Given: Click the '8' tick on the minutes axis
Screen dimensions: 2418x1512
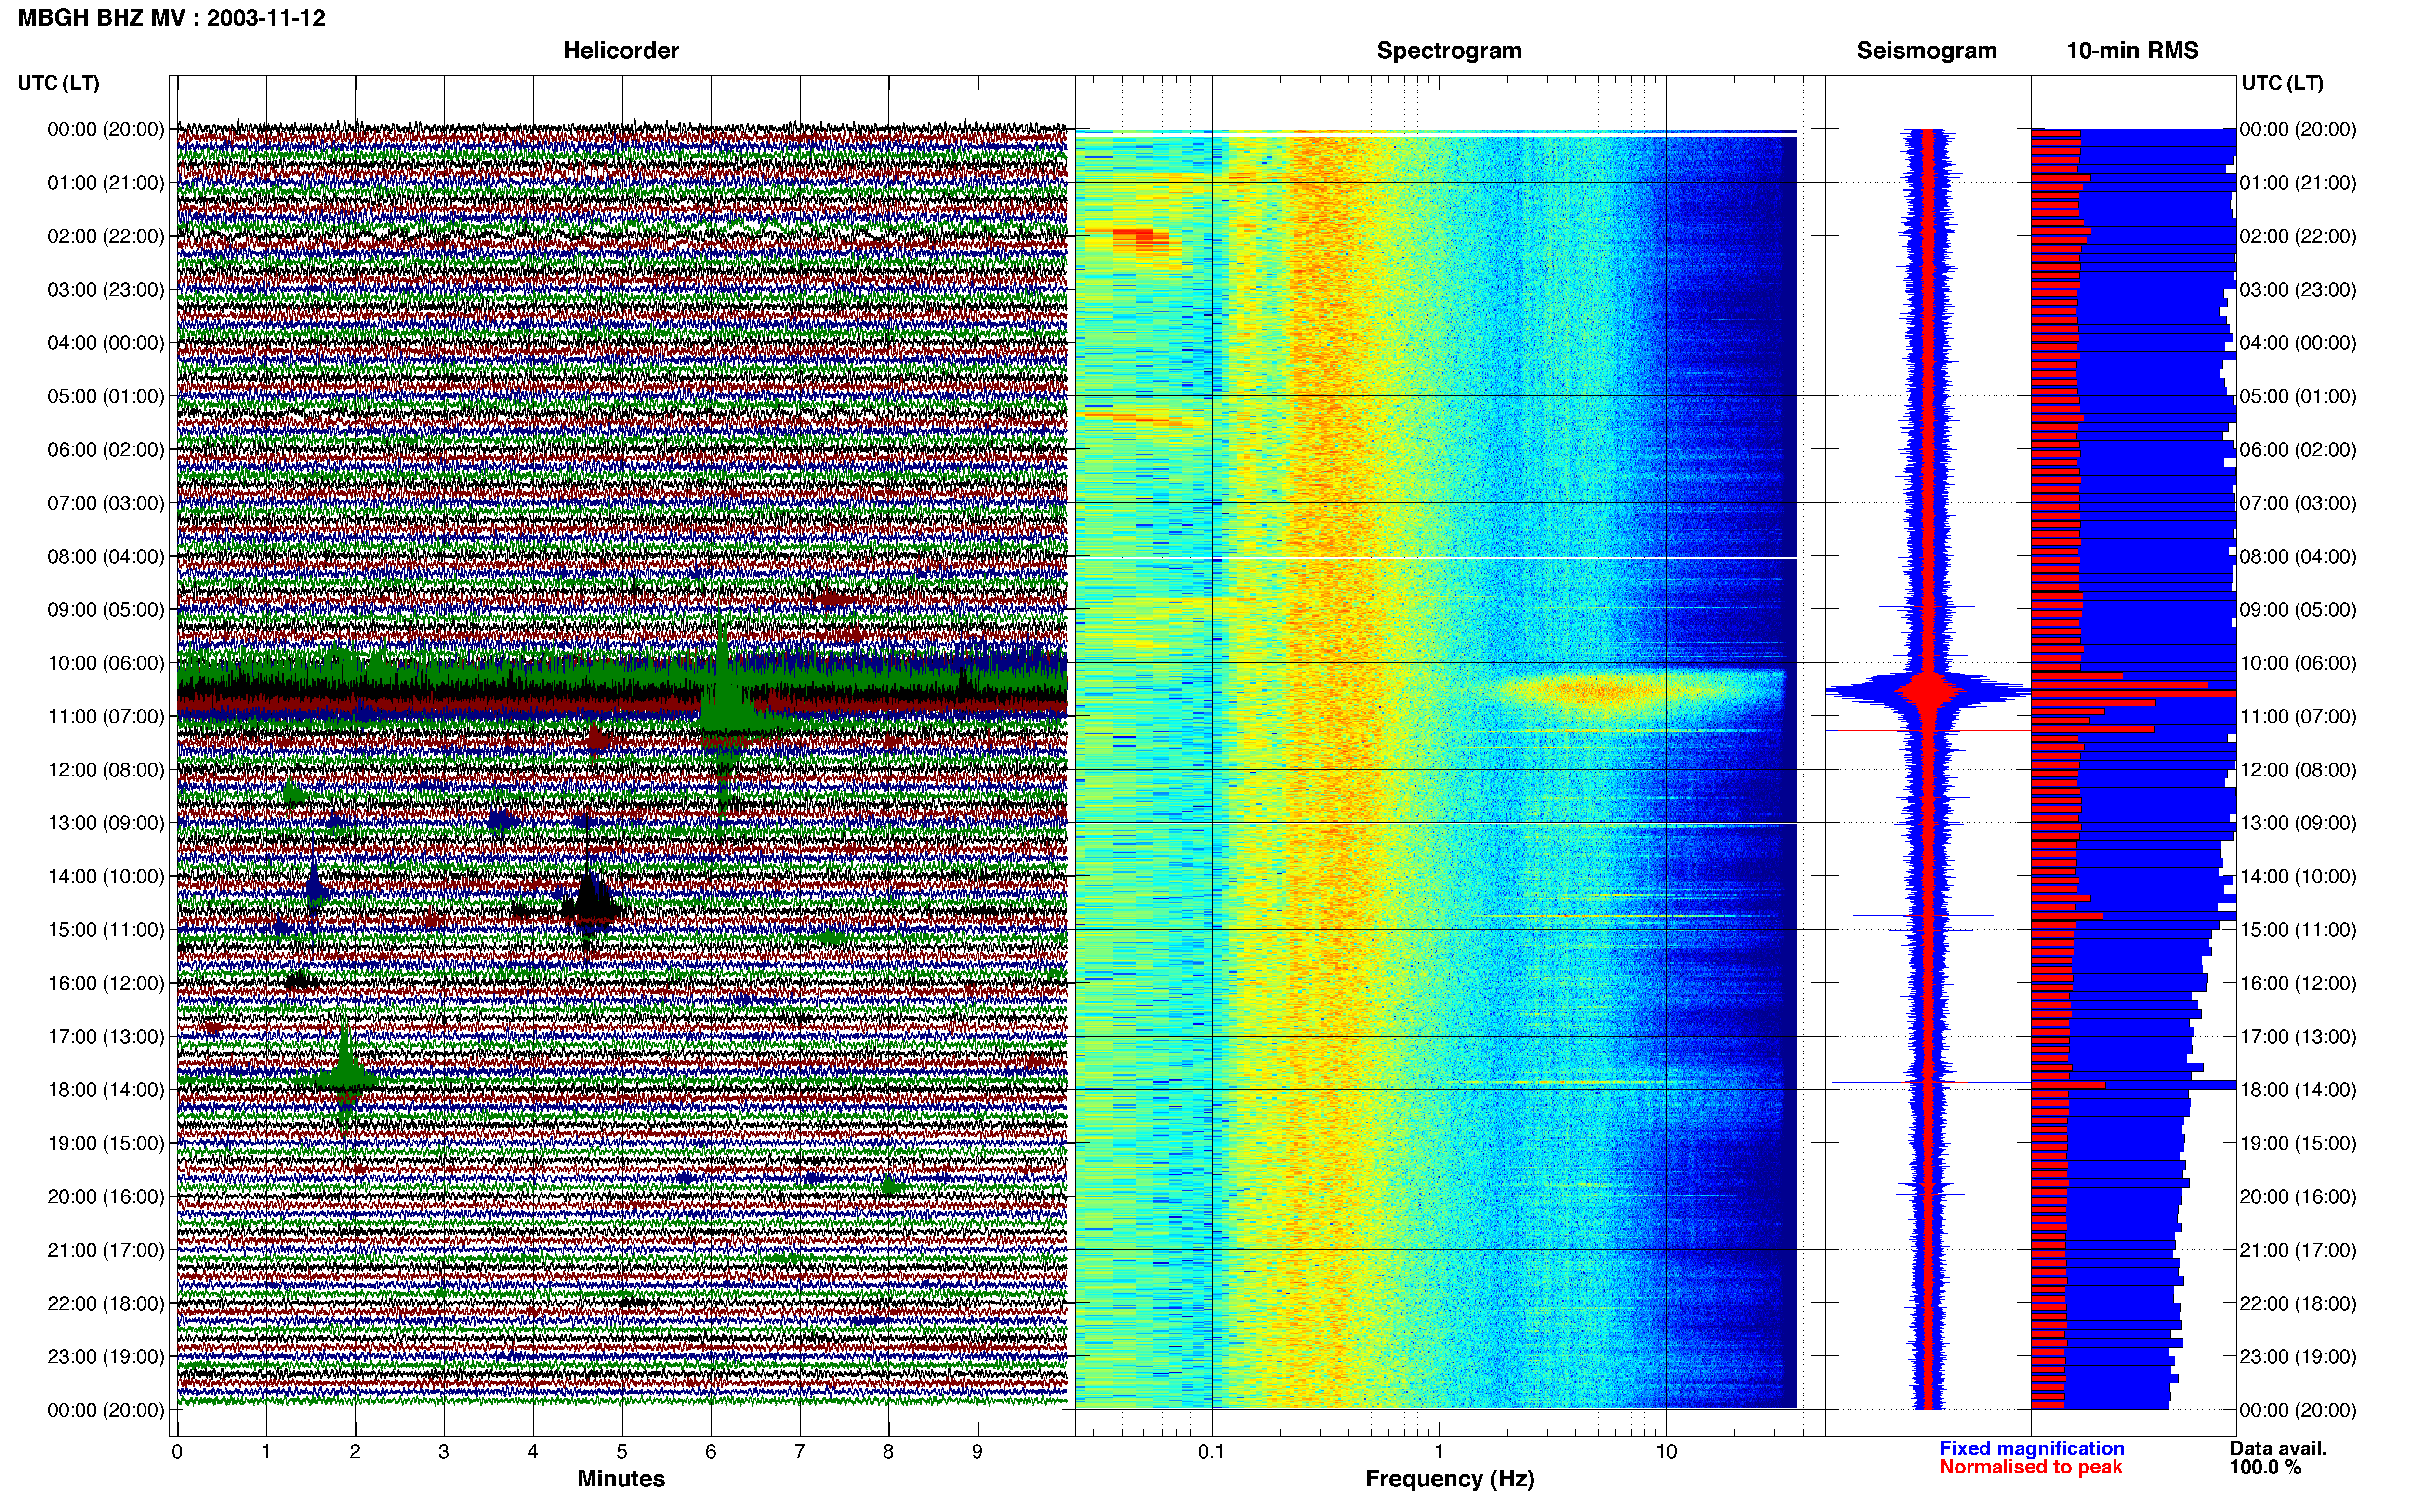Looking at the screenshot, I should point(888,1451).
